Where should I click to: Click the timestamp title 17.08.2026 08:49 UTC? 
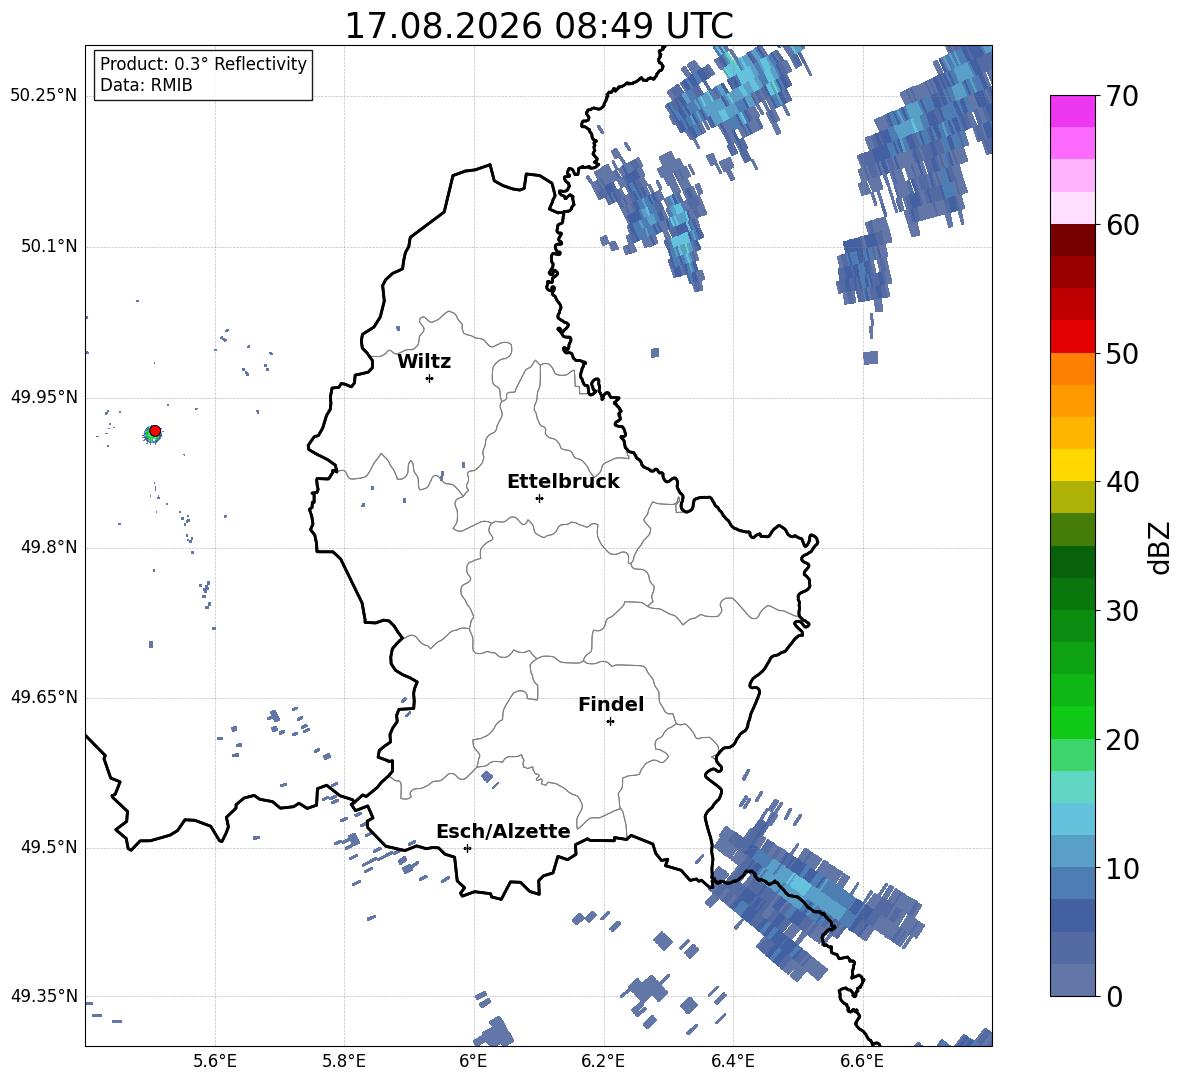539,26
